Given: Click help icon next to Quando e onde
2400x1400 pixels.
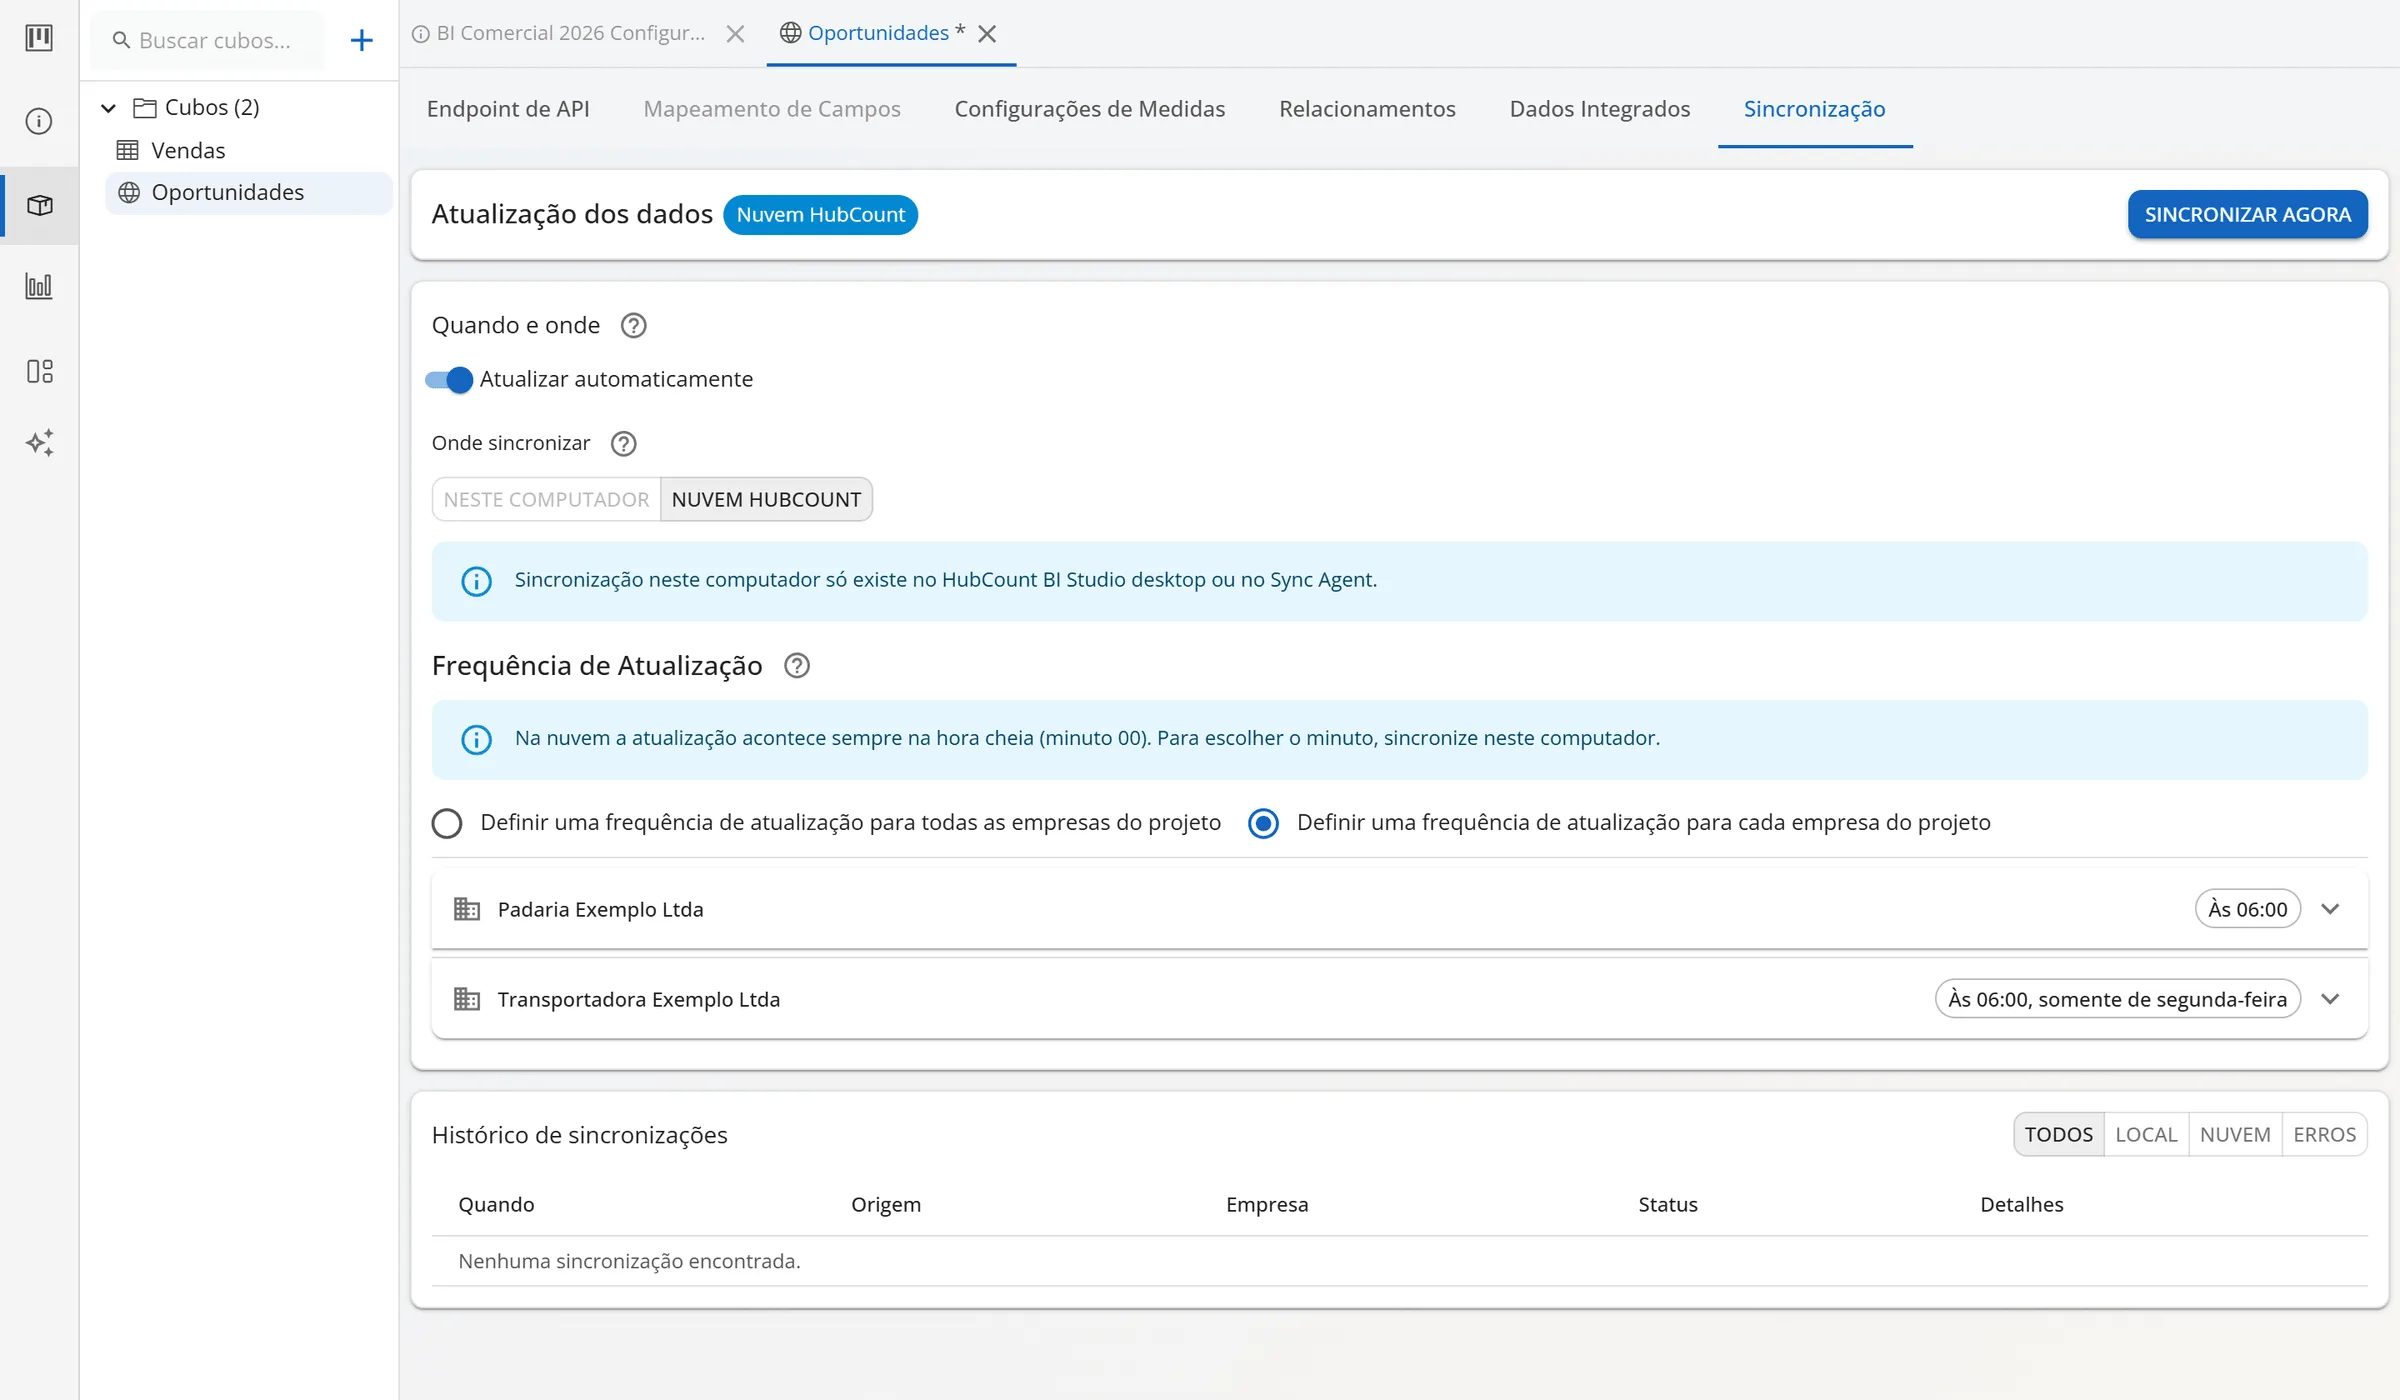Looking at the screenshot, I should [x=633, y=325].
